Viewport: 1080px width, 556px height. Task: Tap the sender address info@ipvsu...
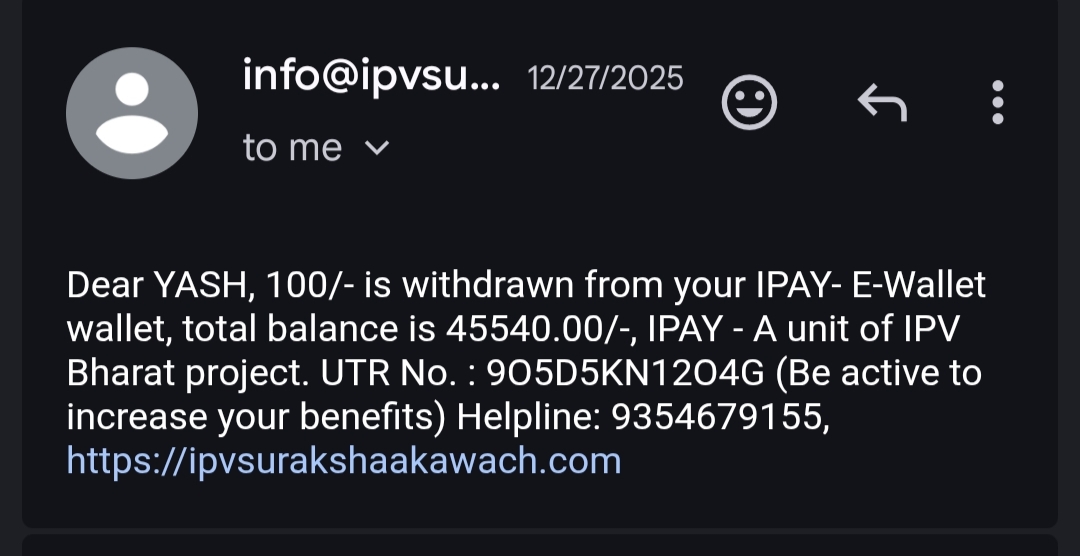tap(371, 76)
